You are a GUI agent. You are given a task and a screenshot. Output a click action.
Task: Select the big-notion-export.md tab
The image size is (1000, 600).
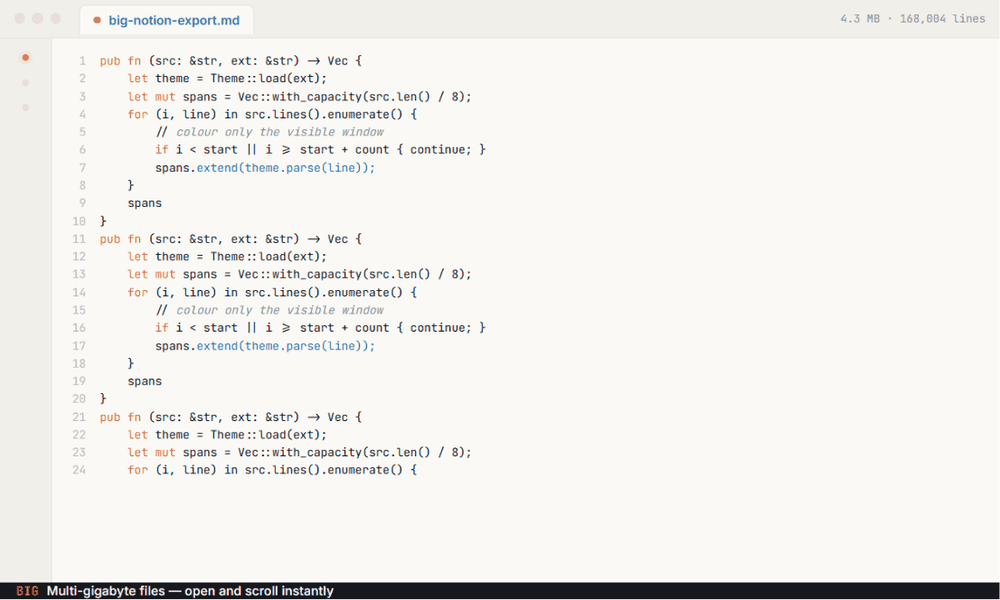[x=166, y=20]
